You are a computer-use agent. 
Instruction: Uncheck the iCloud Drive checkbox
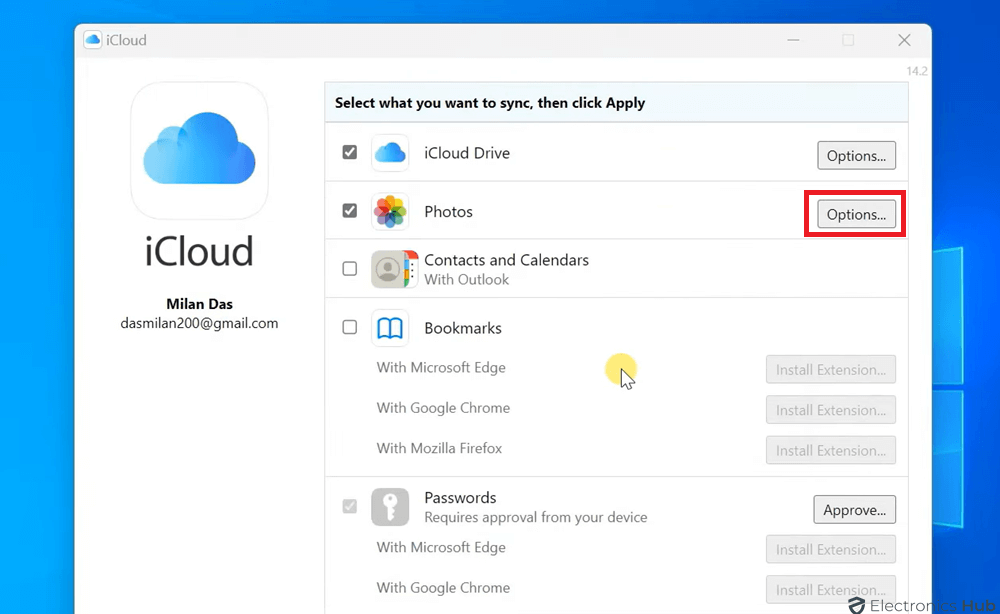coord(349,153)
